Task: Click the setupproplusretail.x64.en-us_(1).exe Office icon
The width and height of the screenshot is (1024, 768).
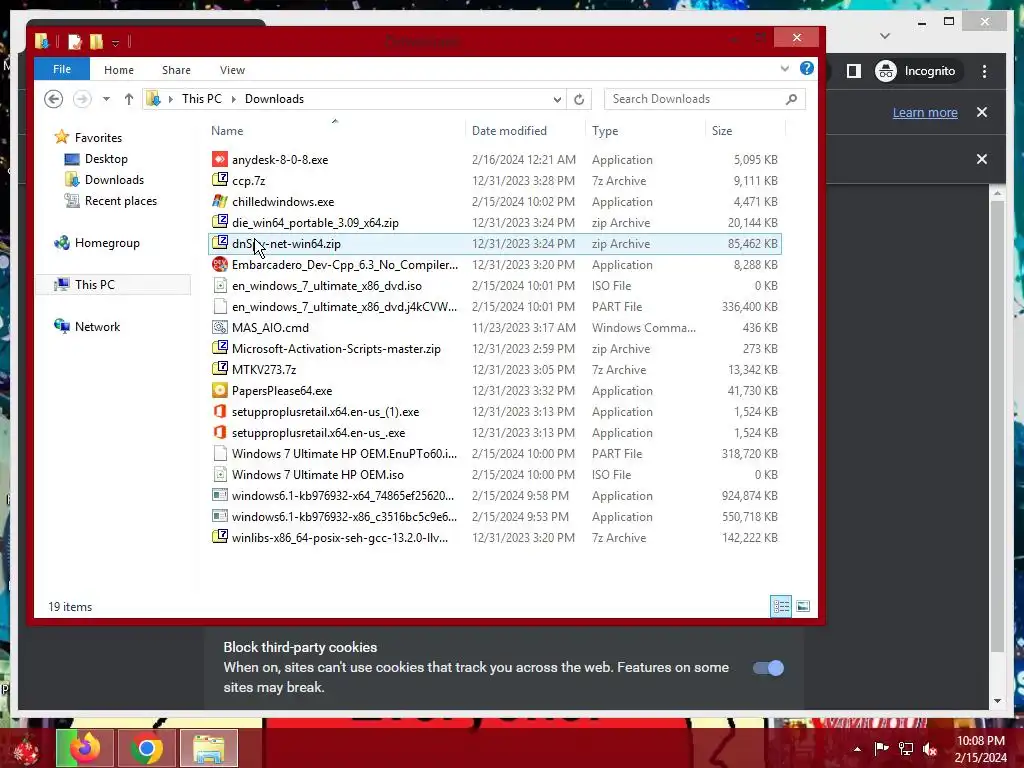Action: tap(220, 411)
